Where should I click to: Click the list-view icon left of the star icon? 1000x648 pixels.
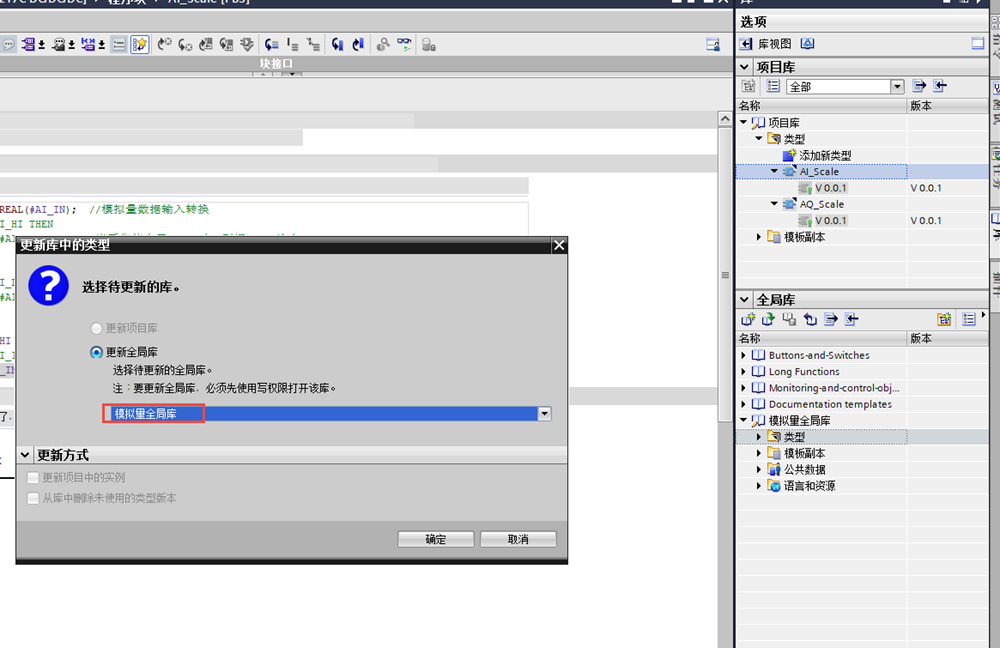[119, 45]
